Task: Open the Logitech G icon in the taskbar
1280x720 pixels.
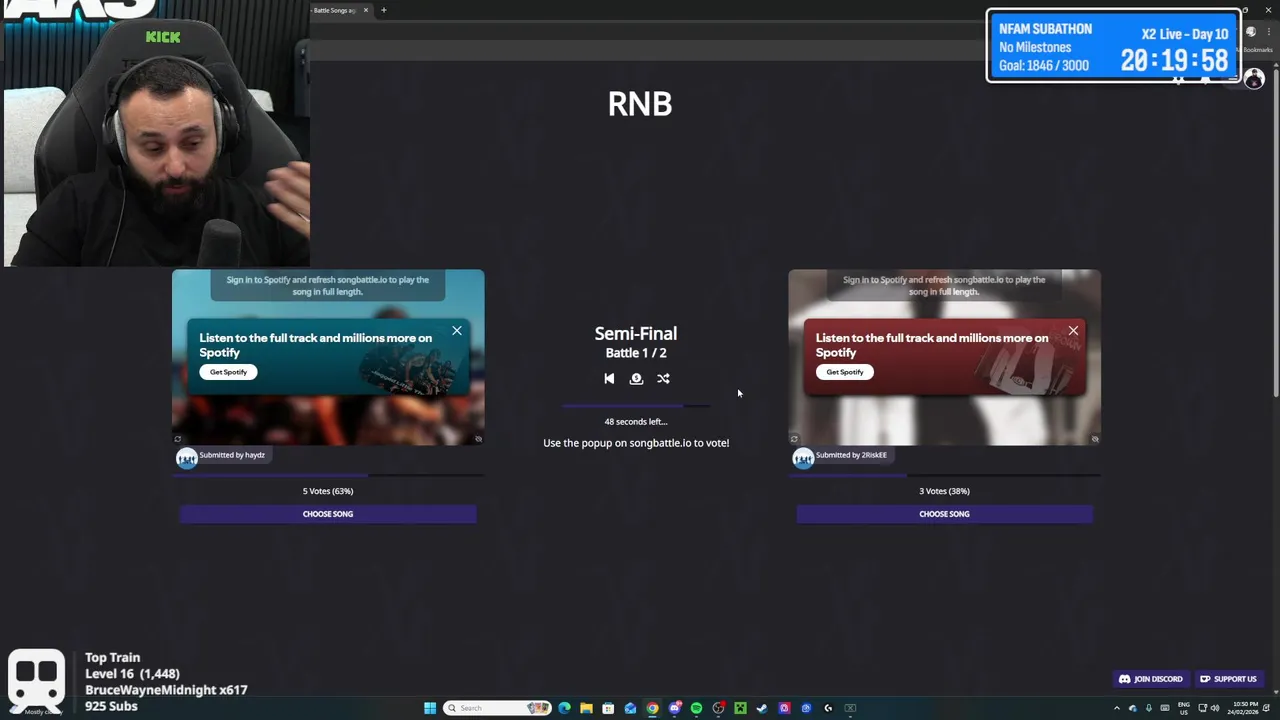Action: click(828, 708)
